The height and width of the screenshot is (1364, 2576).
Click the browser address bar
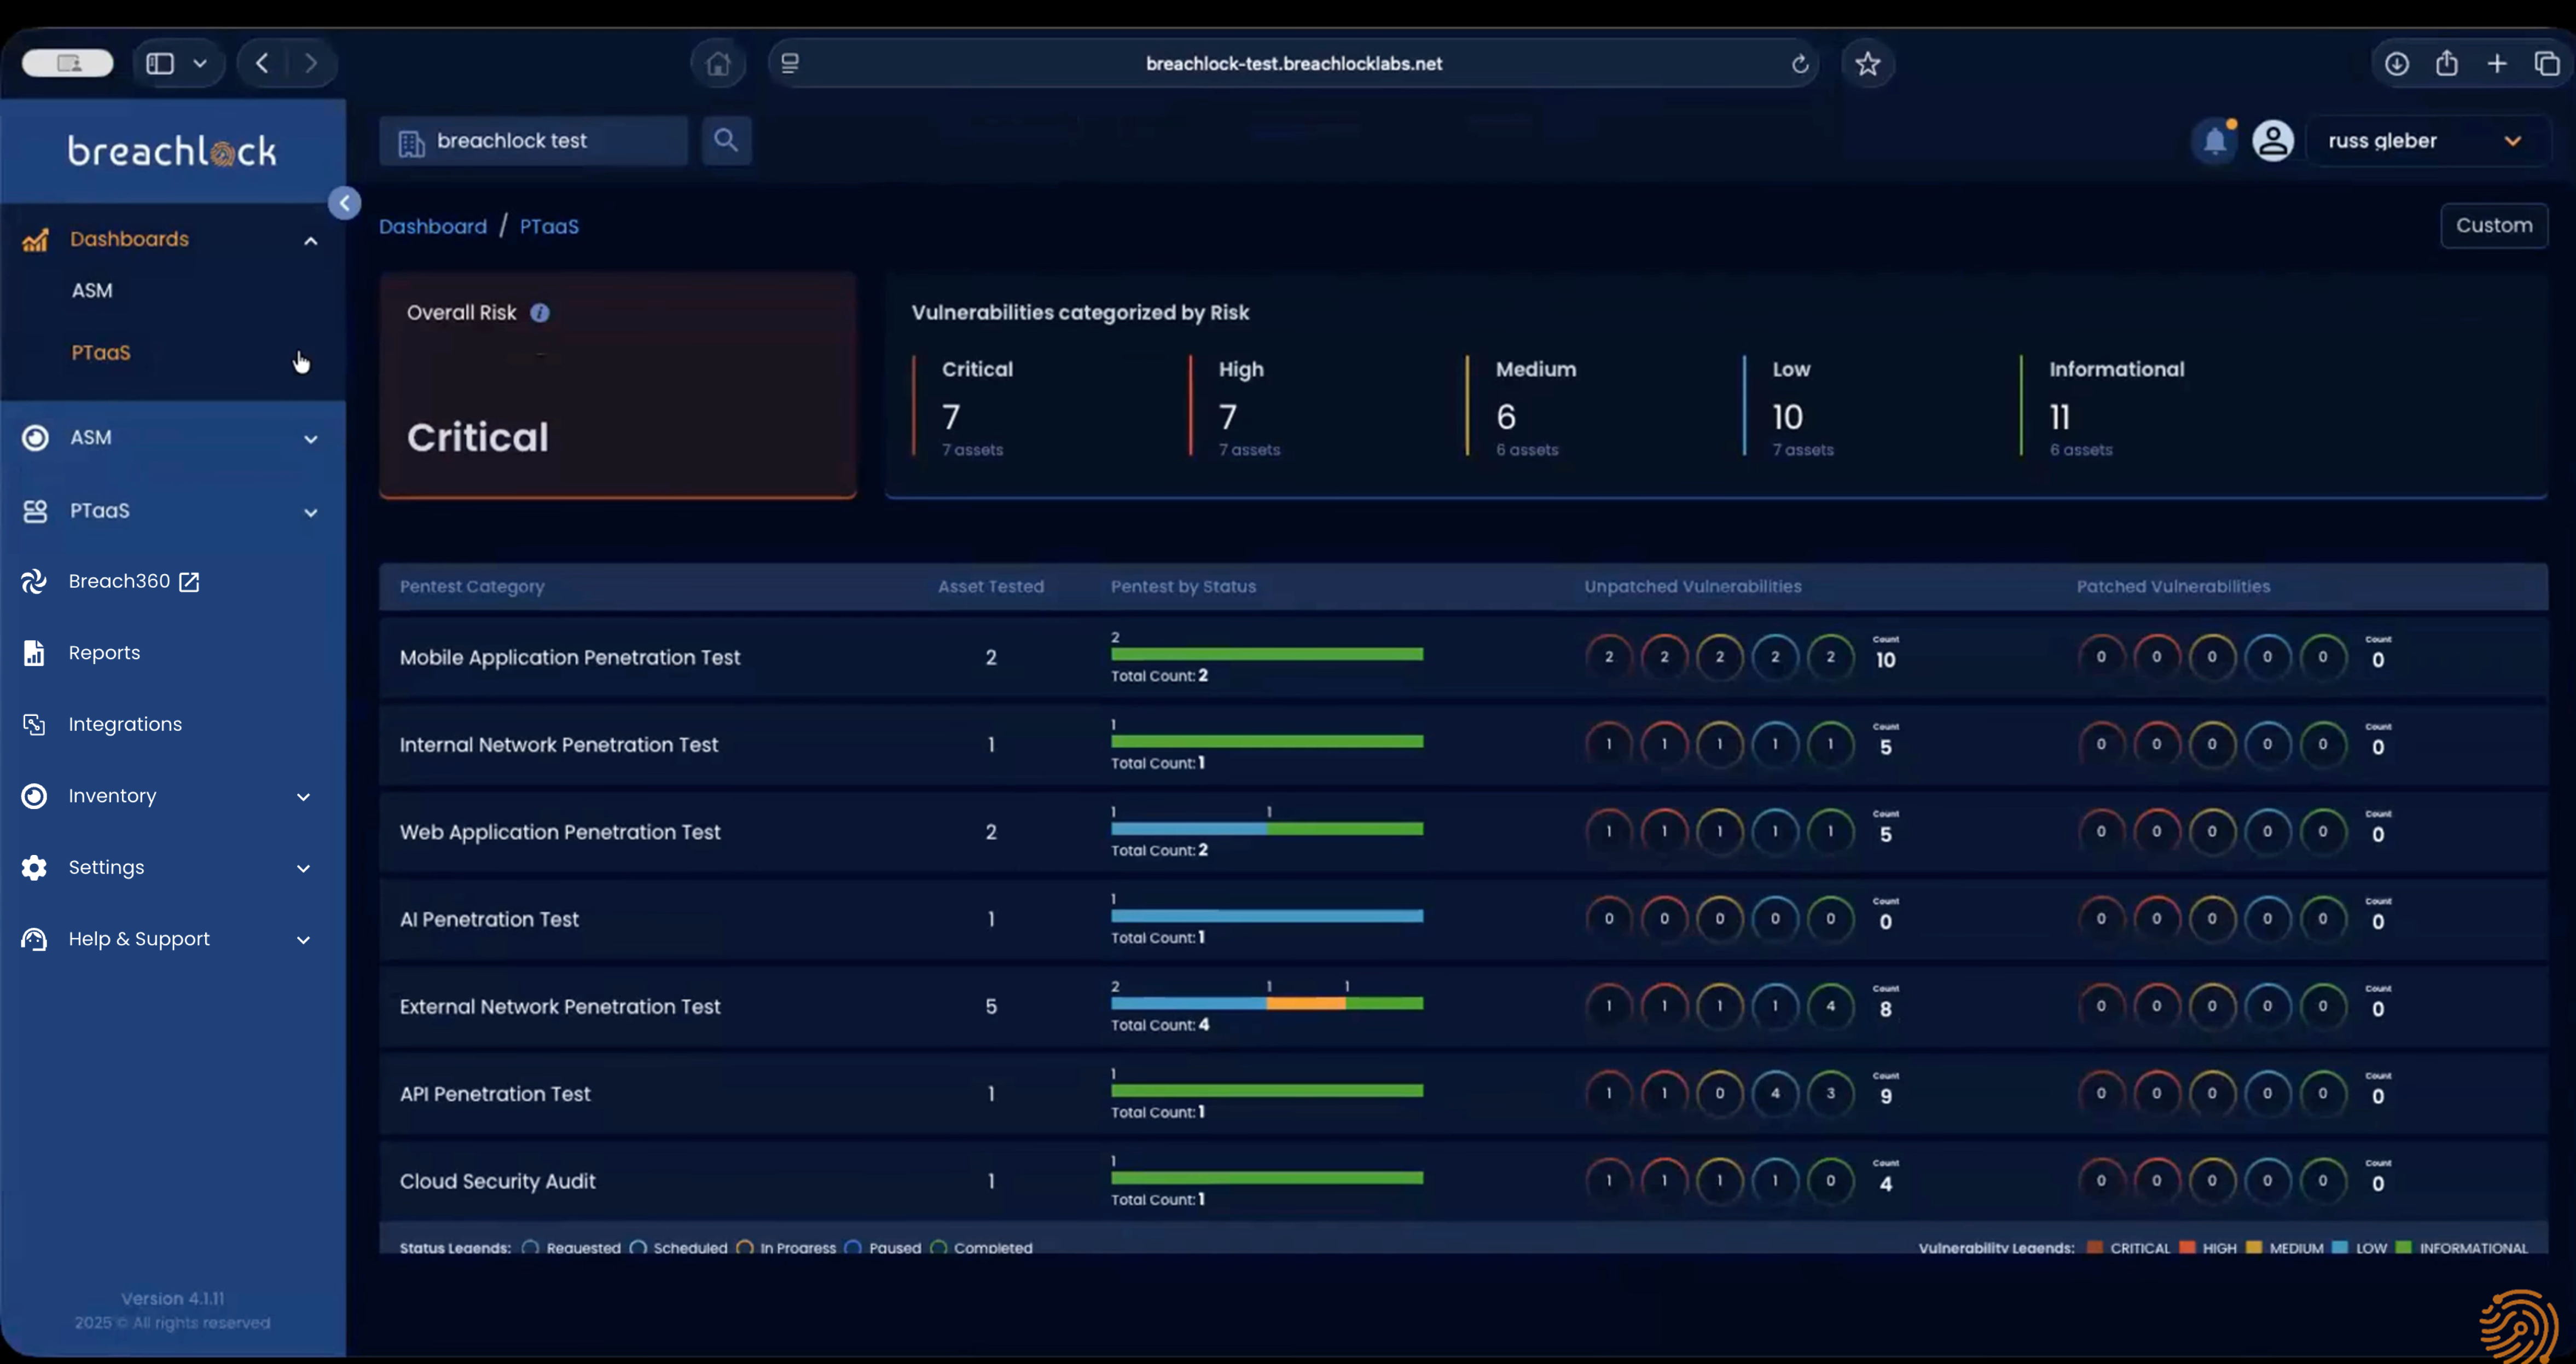[1294, 63]
